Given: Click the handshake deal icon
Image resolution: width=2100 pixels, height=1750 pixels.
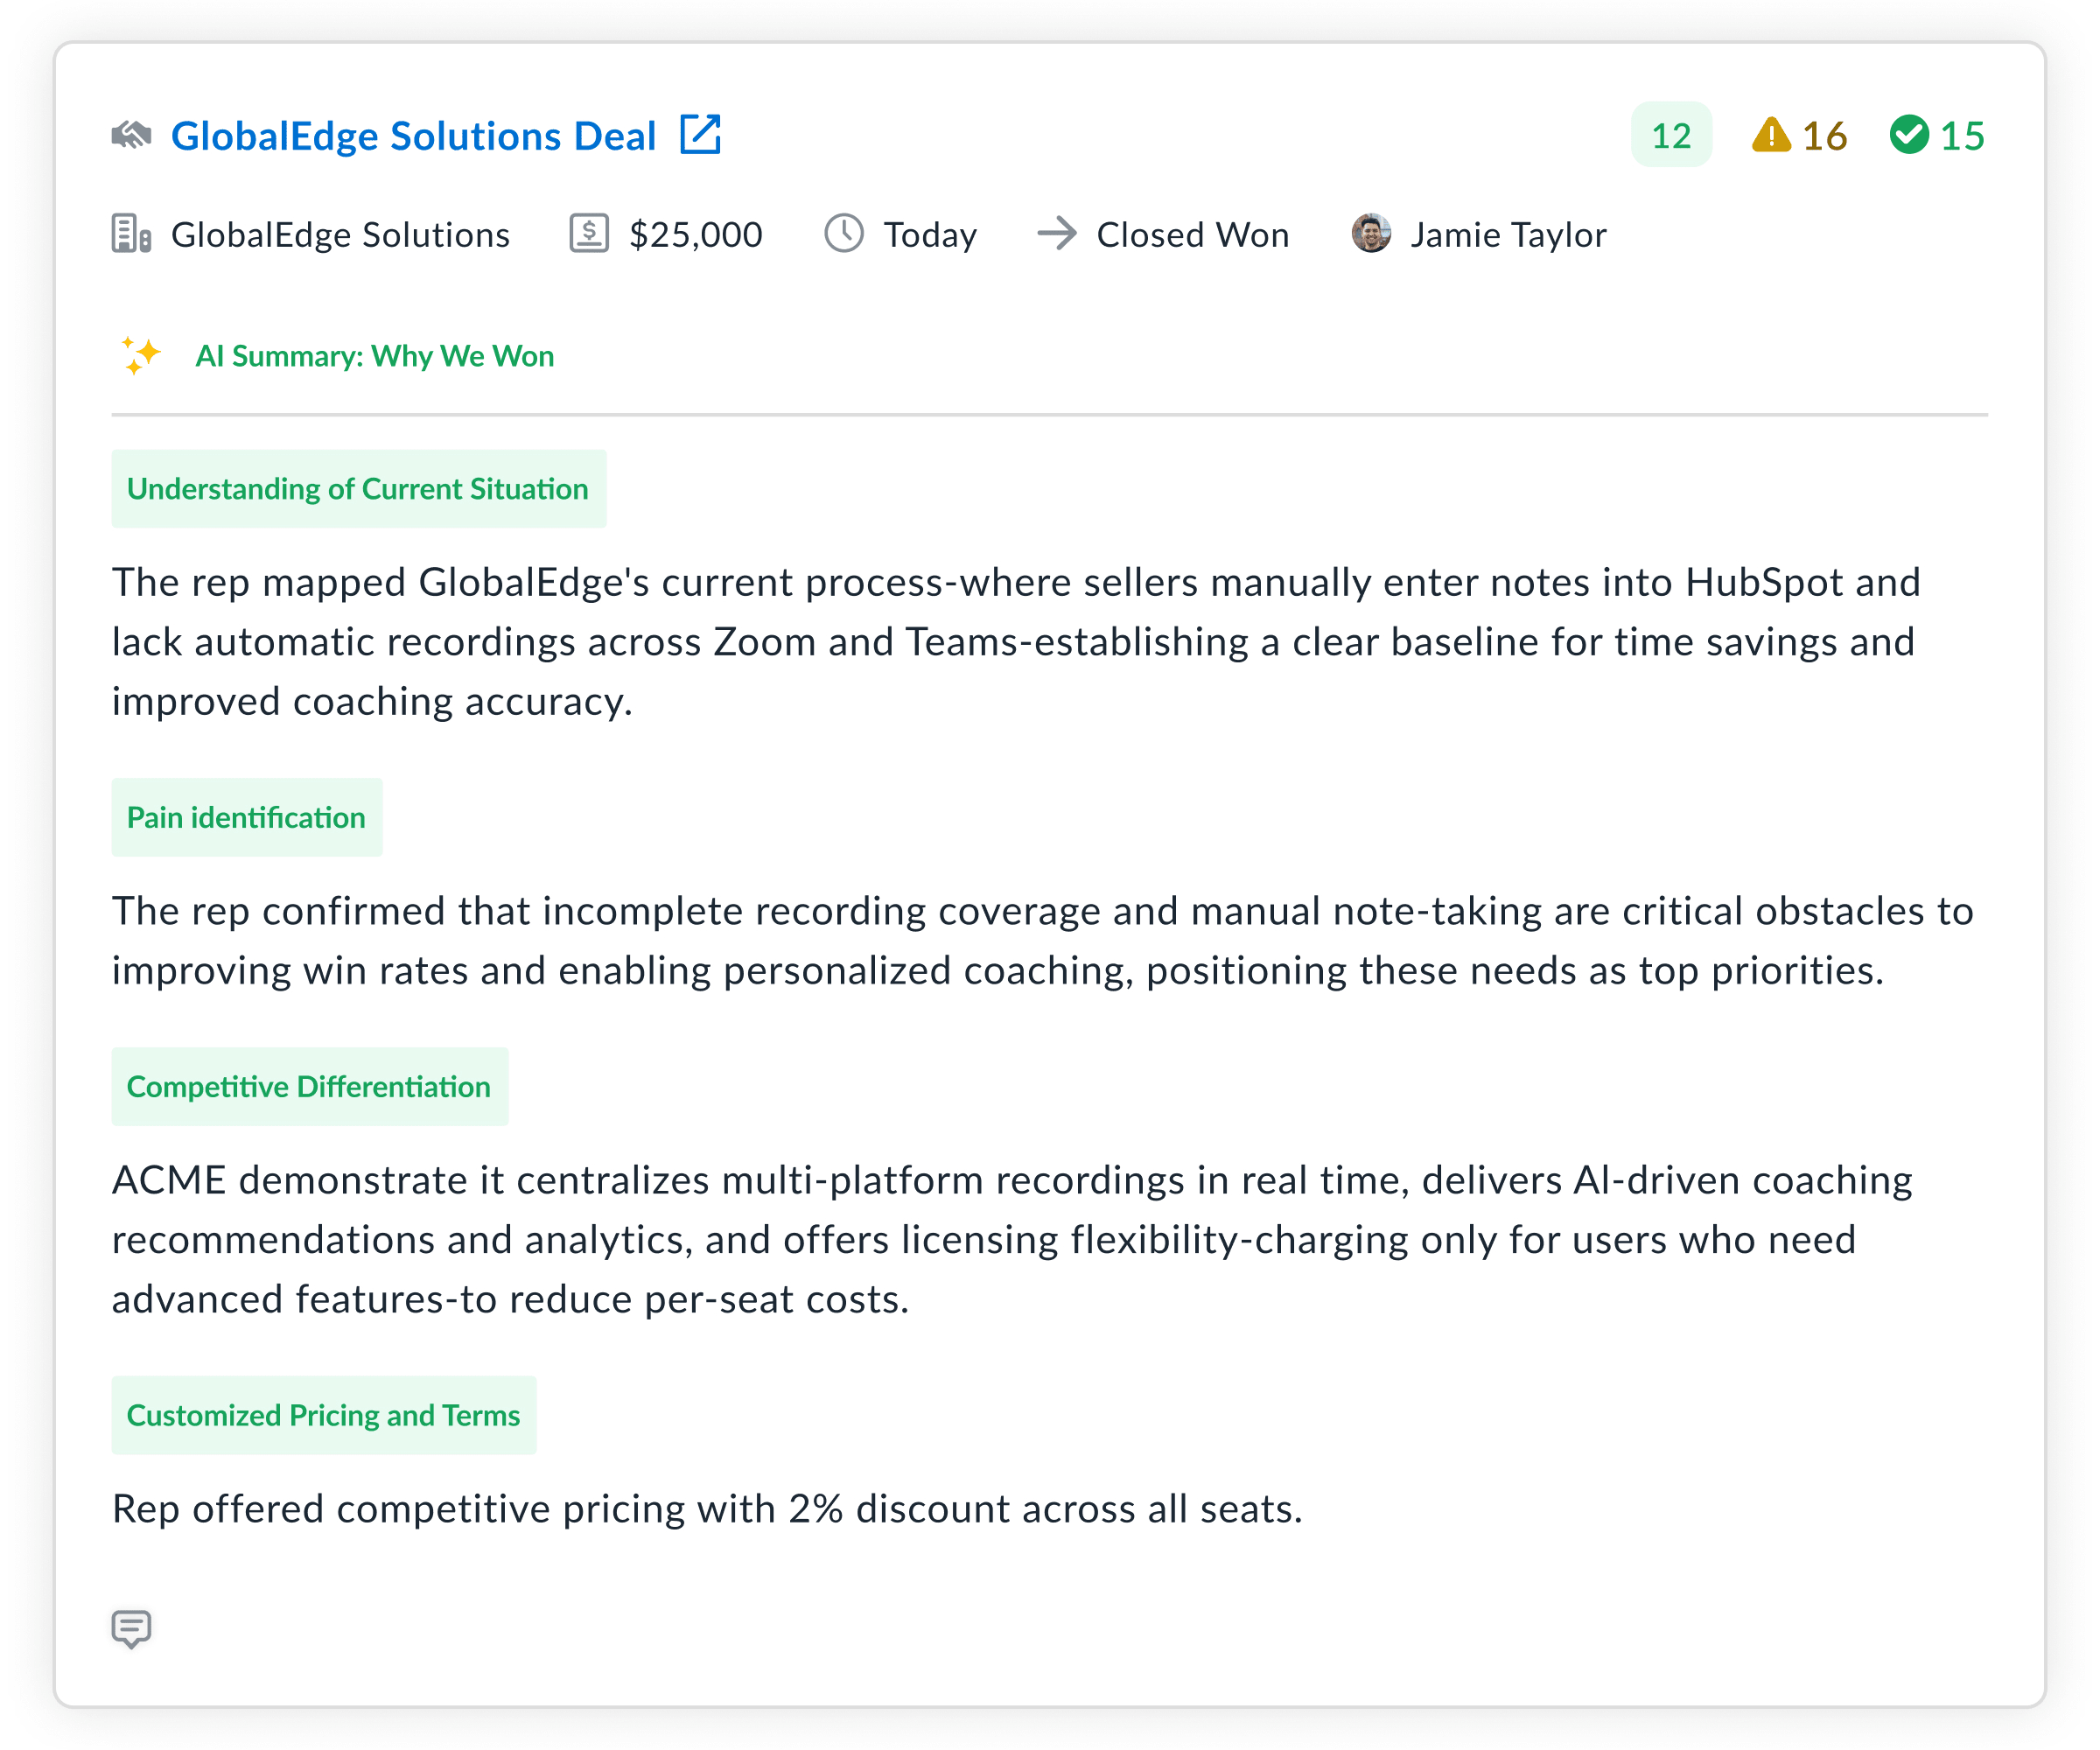Looking at the screenshot, I should [x=131, y=135].
